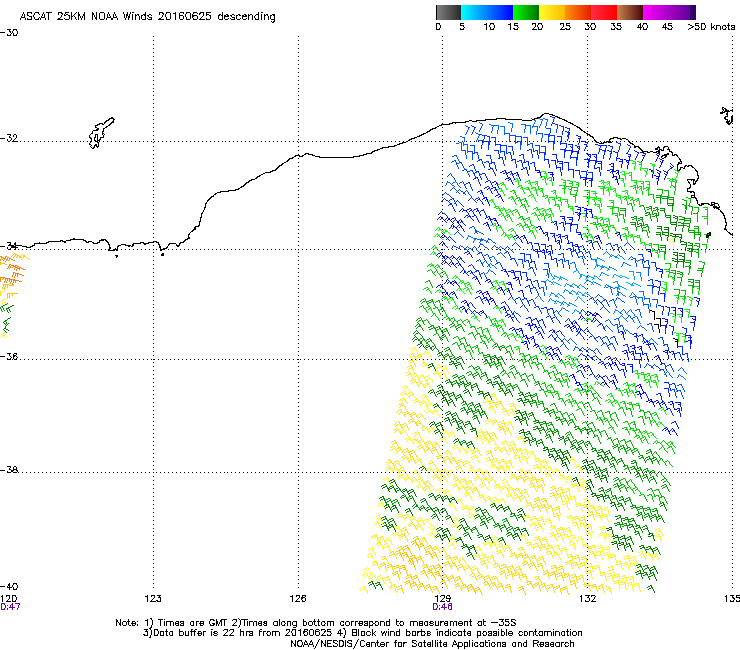Viewport: 740px width, 650px height.
Task: Click the red 30–35 knots legend segment
Action: [604, 12]
